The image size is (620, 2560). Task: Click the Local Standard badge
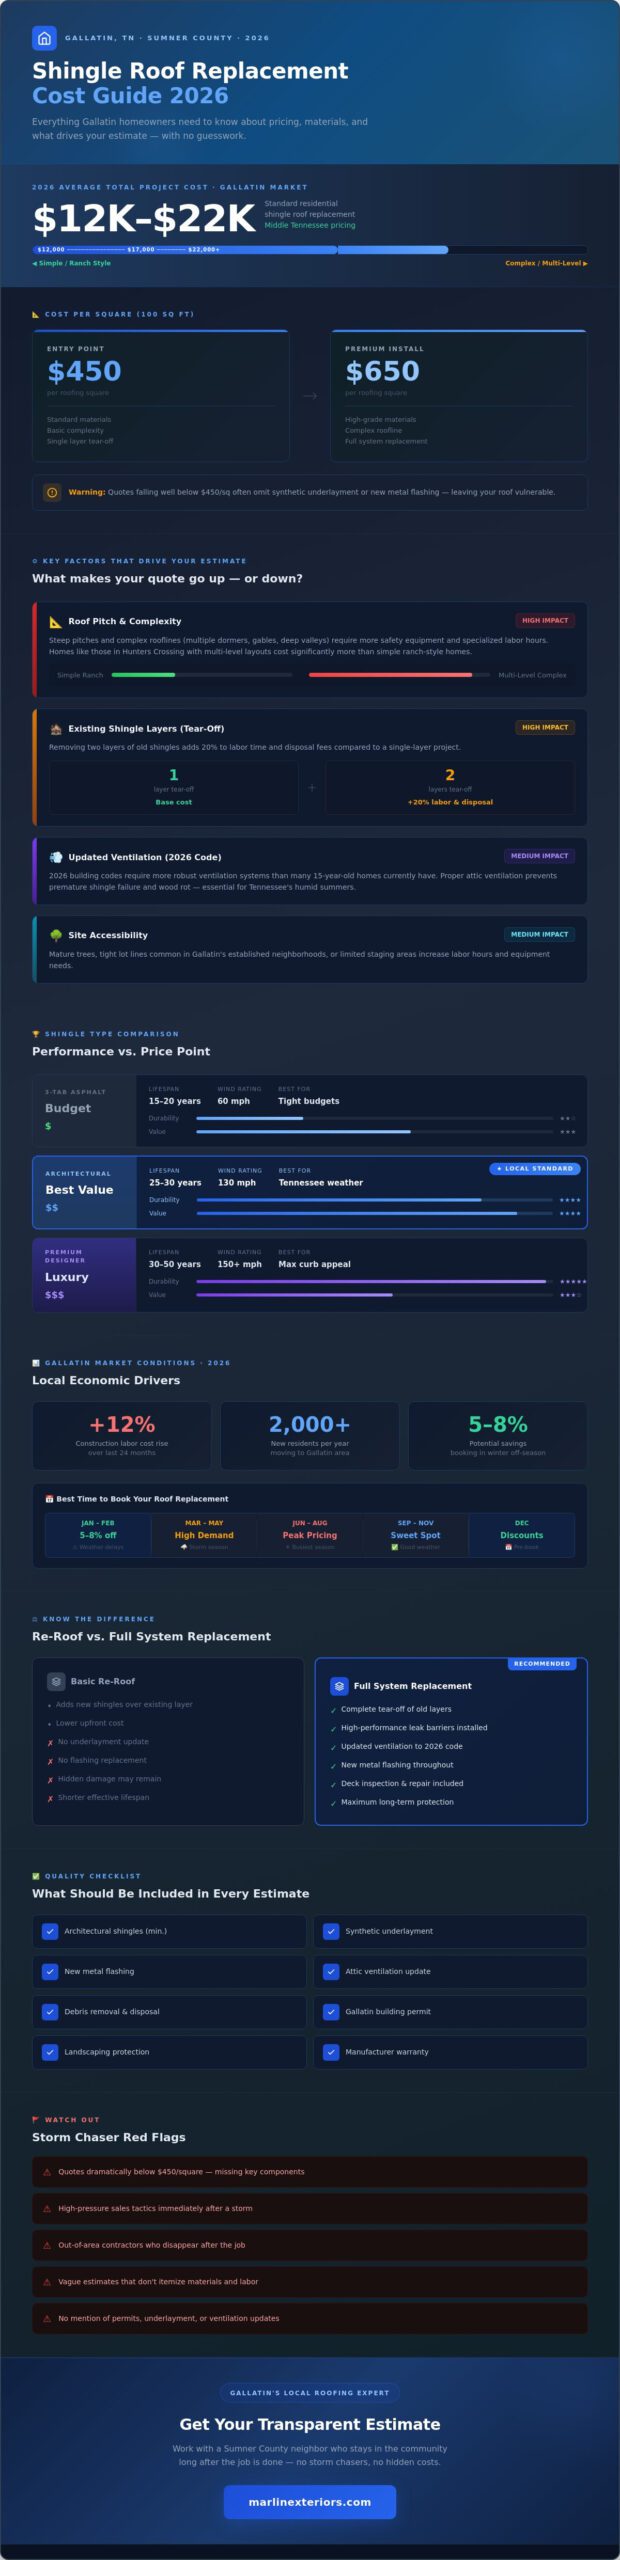tap(534, 1168)
